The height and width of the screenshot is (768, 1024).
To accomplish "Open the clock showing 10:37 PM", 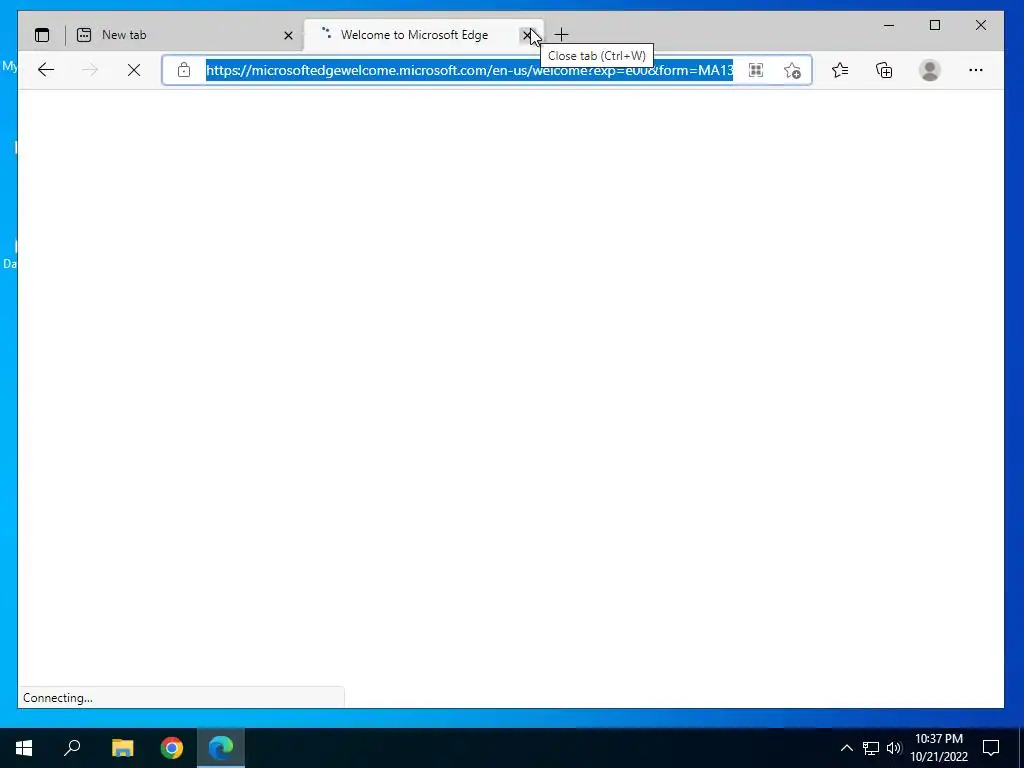I will pos(939,748).
